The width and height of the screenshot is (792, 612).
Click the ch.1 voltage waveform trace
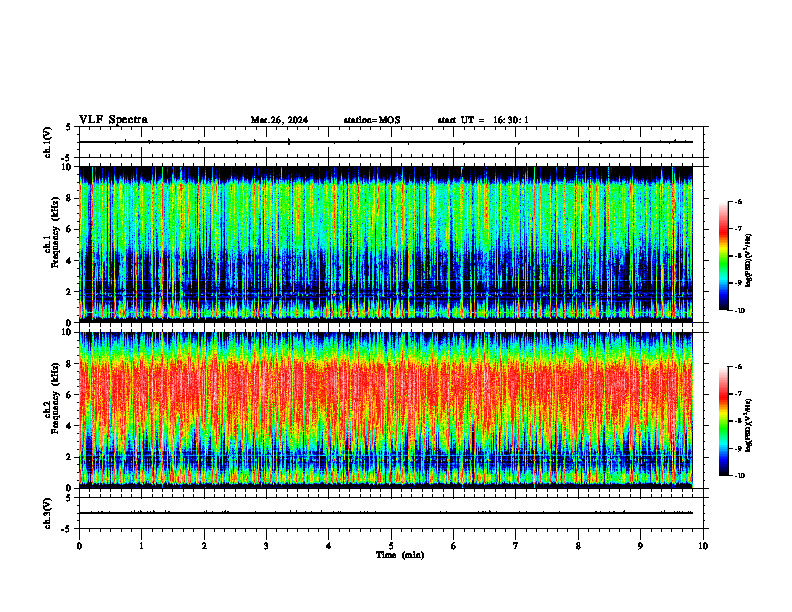386,142
